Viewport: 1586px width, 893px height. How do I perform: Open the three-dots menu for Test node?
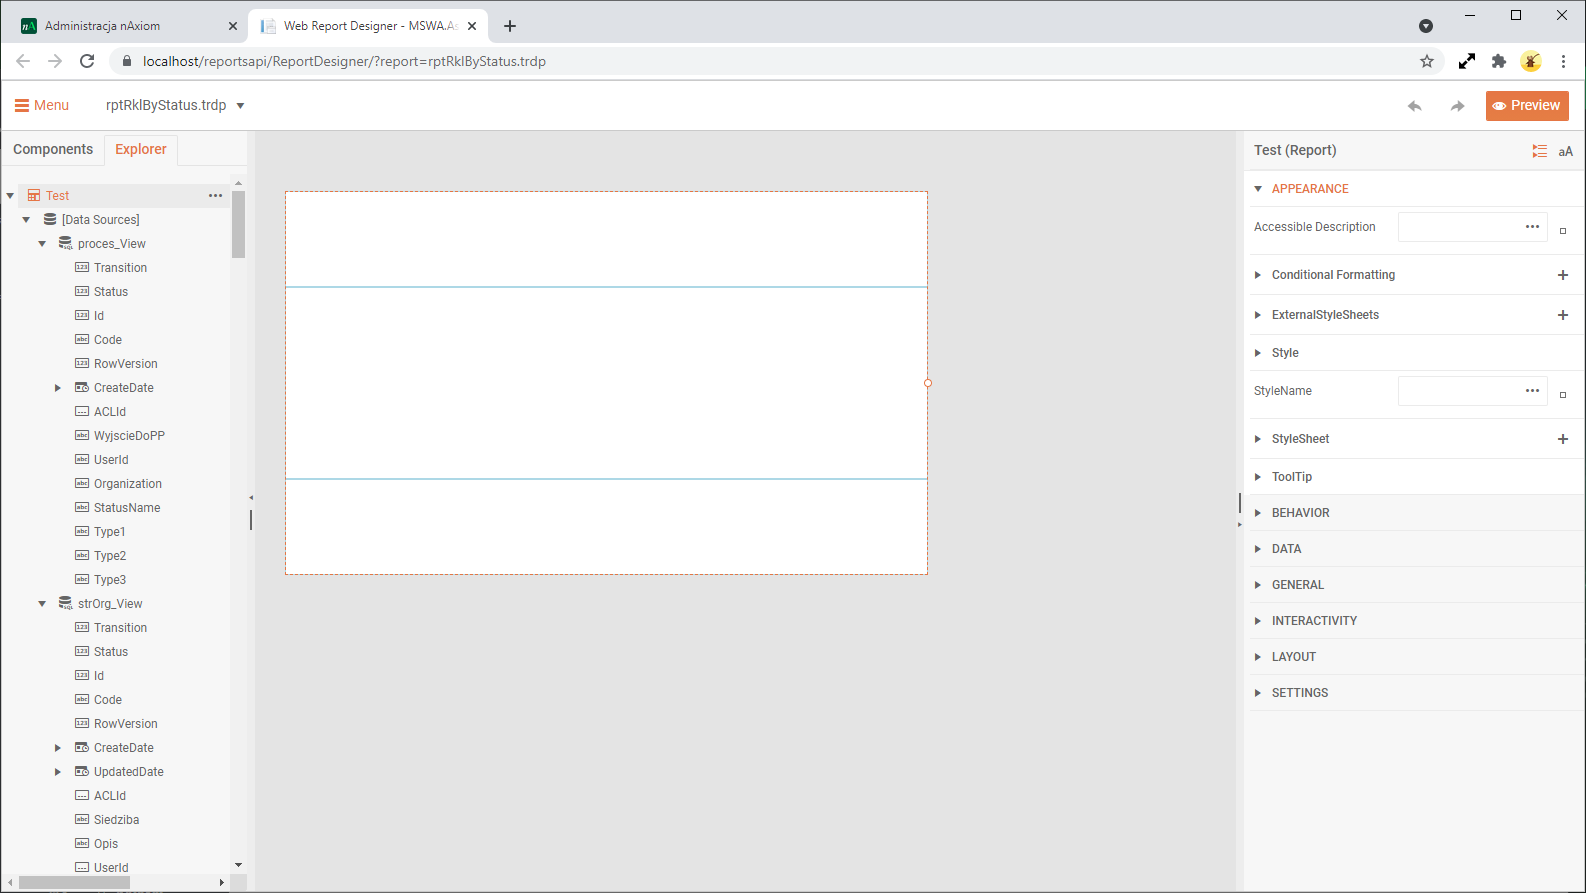215,196
